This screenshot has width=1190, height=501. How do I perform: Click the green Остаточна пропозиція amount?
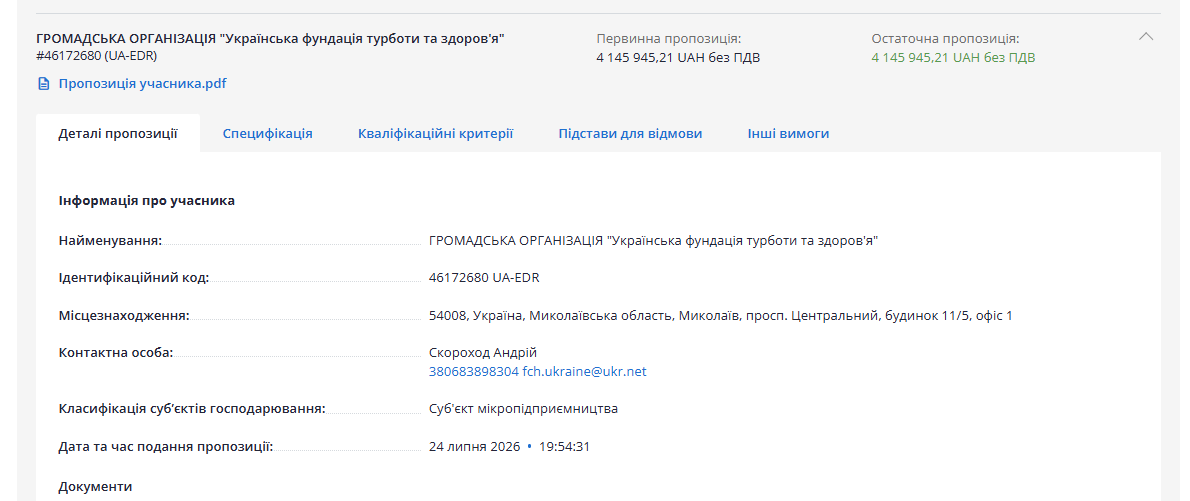(x=953, y=58)
